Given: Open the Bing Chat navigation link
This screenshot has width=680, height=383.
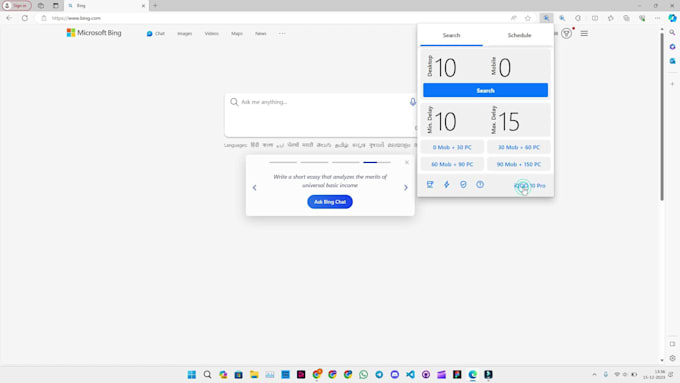Looking at the screenshot, I should [x=156, y=33].
